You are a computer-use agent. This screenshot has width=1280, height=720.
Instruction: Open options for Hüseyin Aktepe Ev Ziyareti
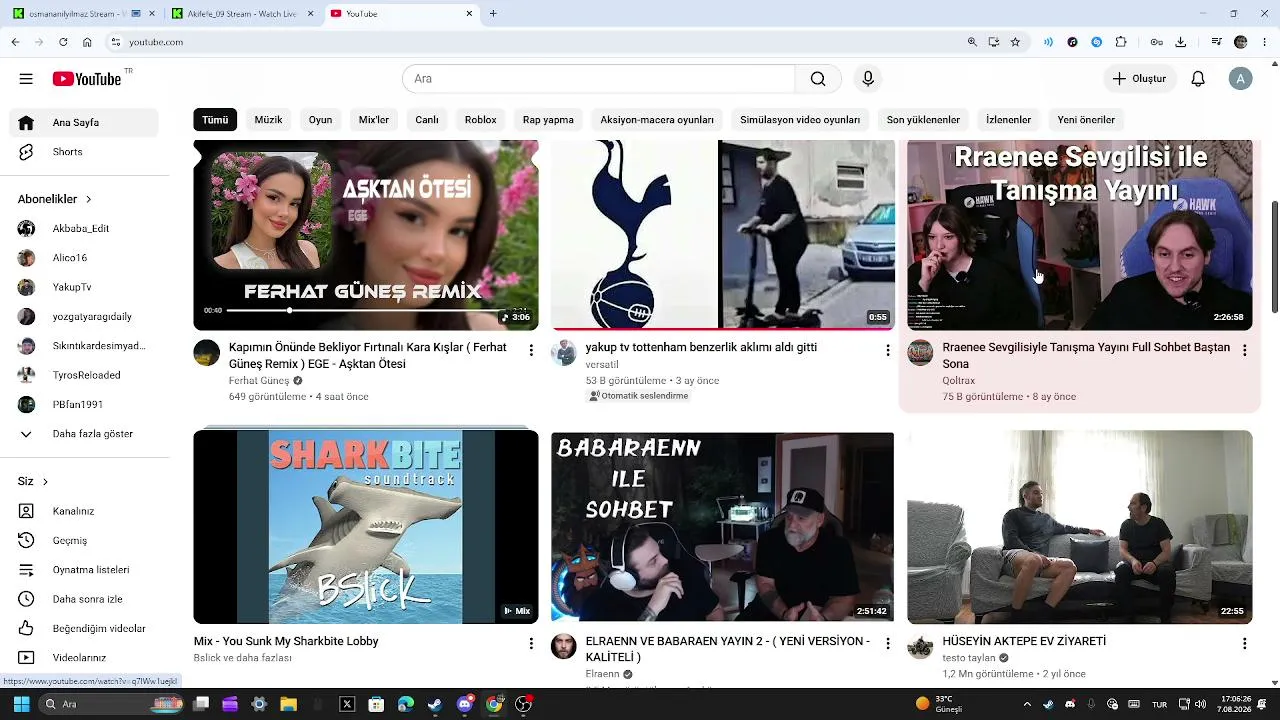1244,644
